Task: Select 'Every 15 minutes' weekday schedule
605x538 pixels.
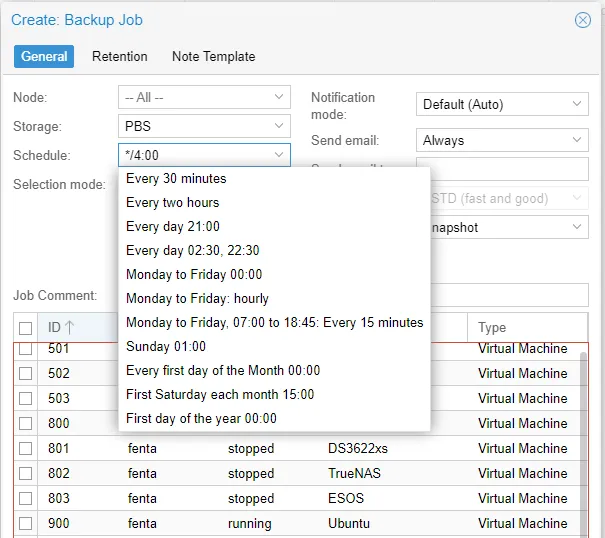Action: point(274,322)
